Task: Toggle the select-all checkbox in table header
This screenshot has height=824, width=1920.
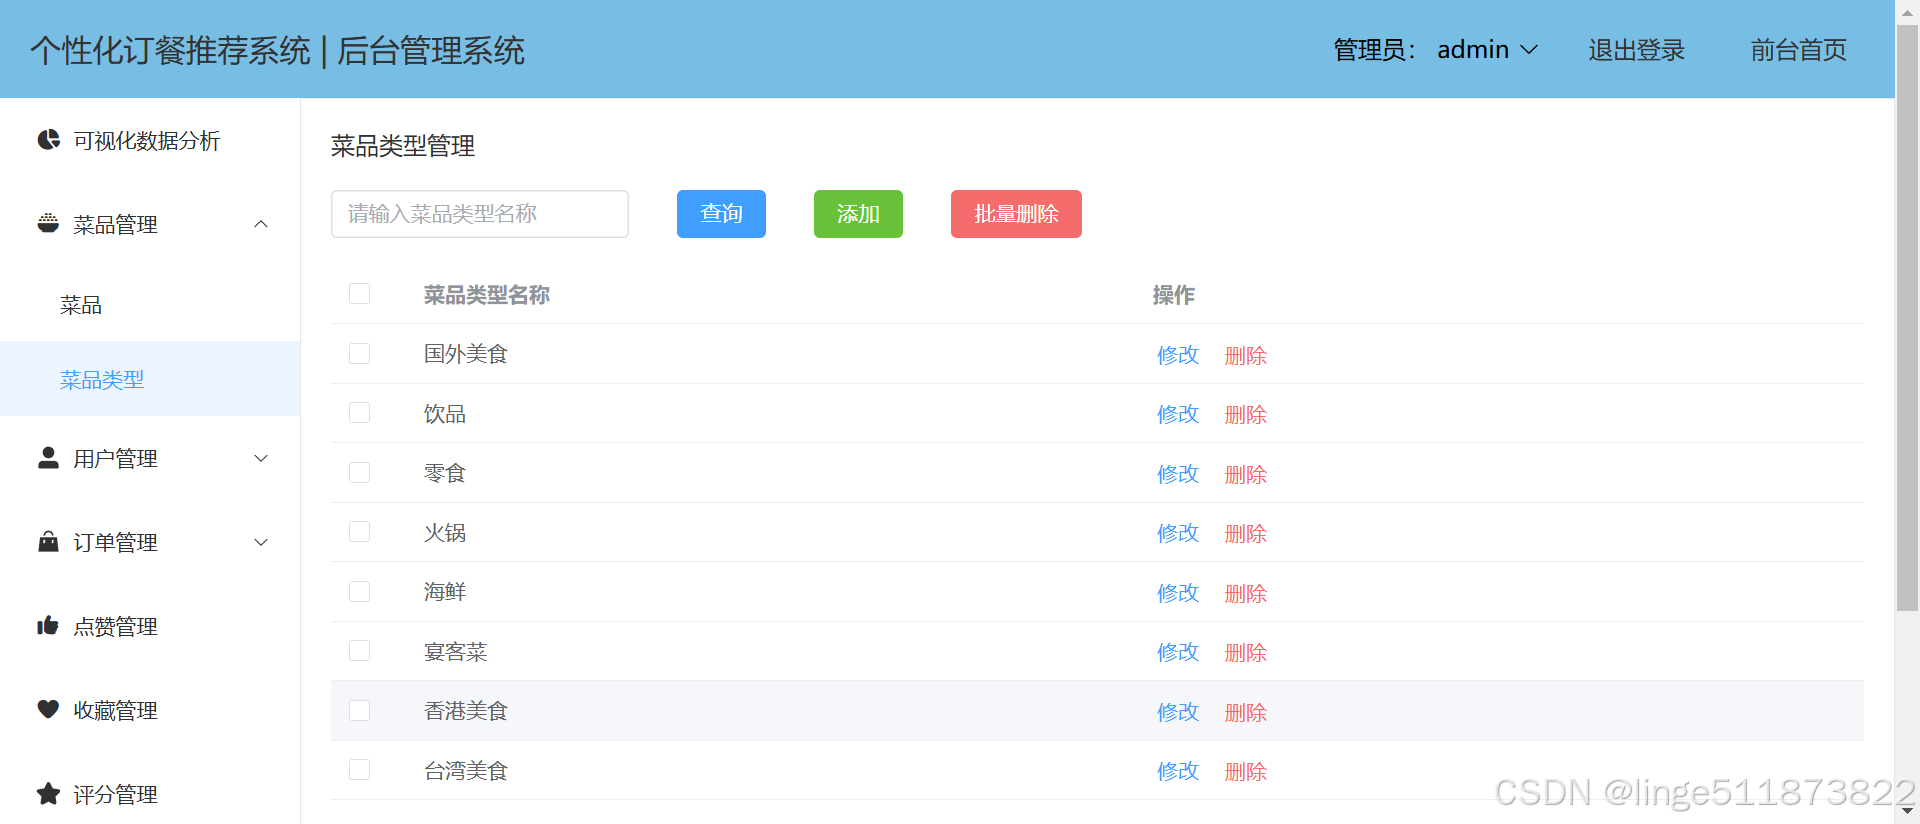Action: click(x=360, y=293)
